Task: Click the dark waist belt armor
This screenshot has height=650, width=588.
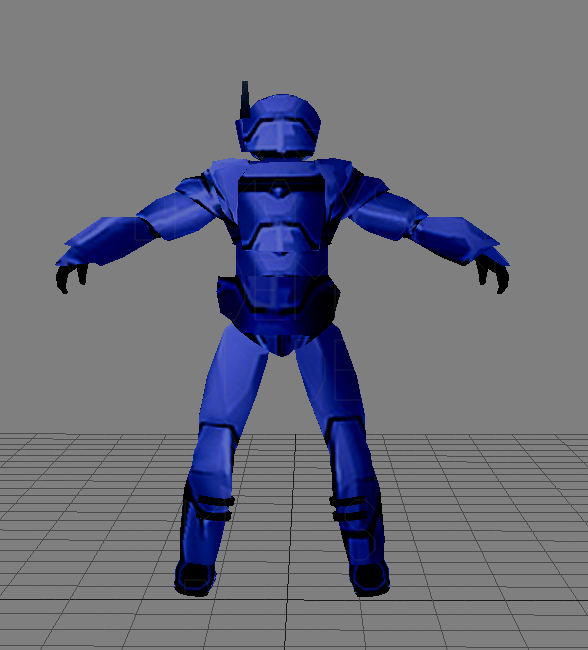Action: (278, 303)
